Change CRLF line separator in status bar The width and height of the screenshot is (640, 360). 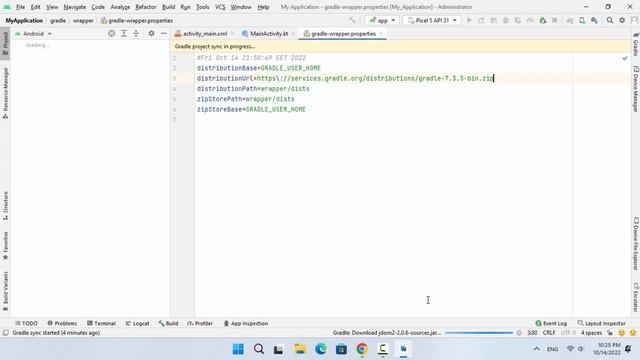pyautogui.click(x=549, y=333)
